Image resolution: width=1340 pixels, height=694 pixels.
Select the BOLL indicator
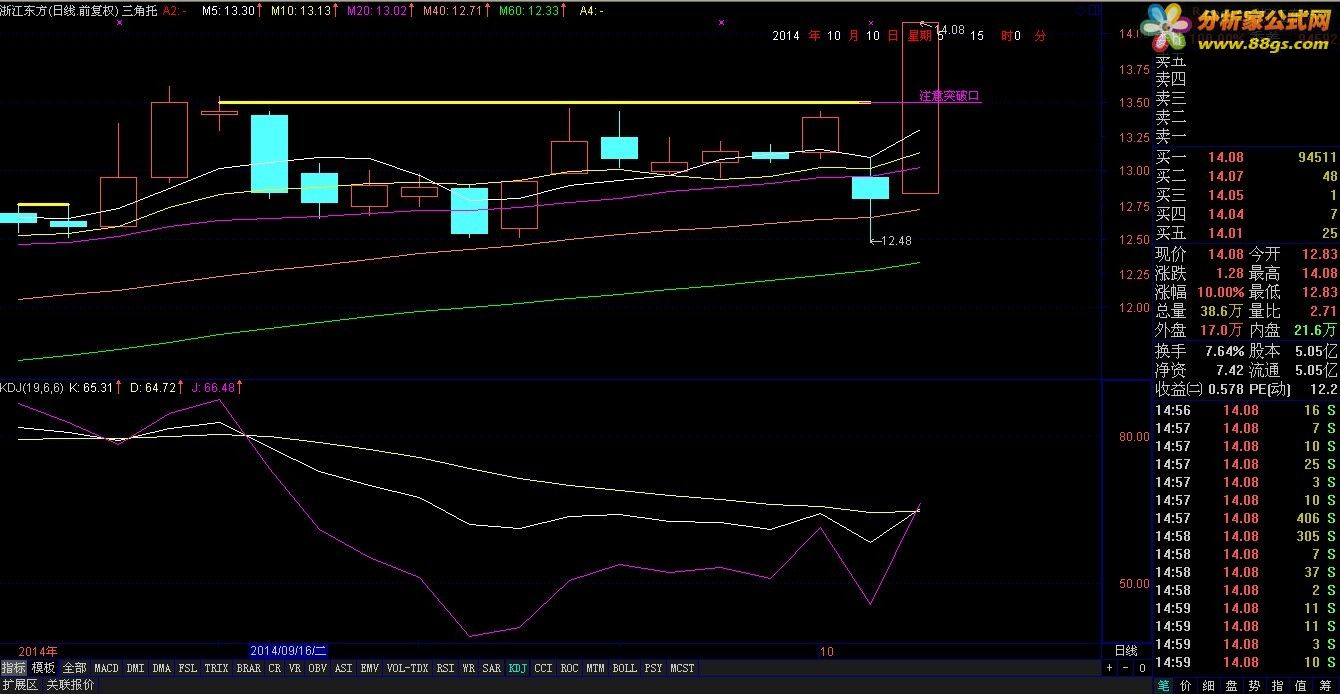pos(624,668)
